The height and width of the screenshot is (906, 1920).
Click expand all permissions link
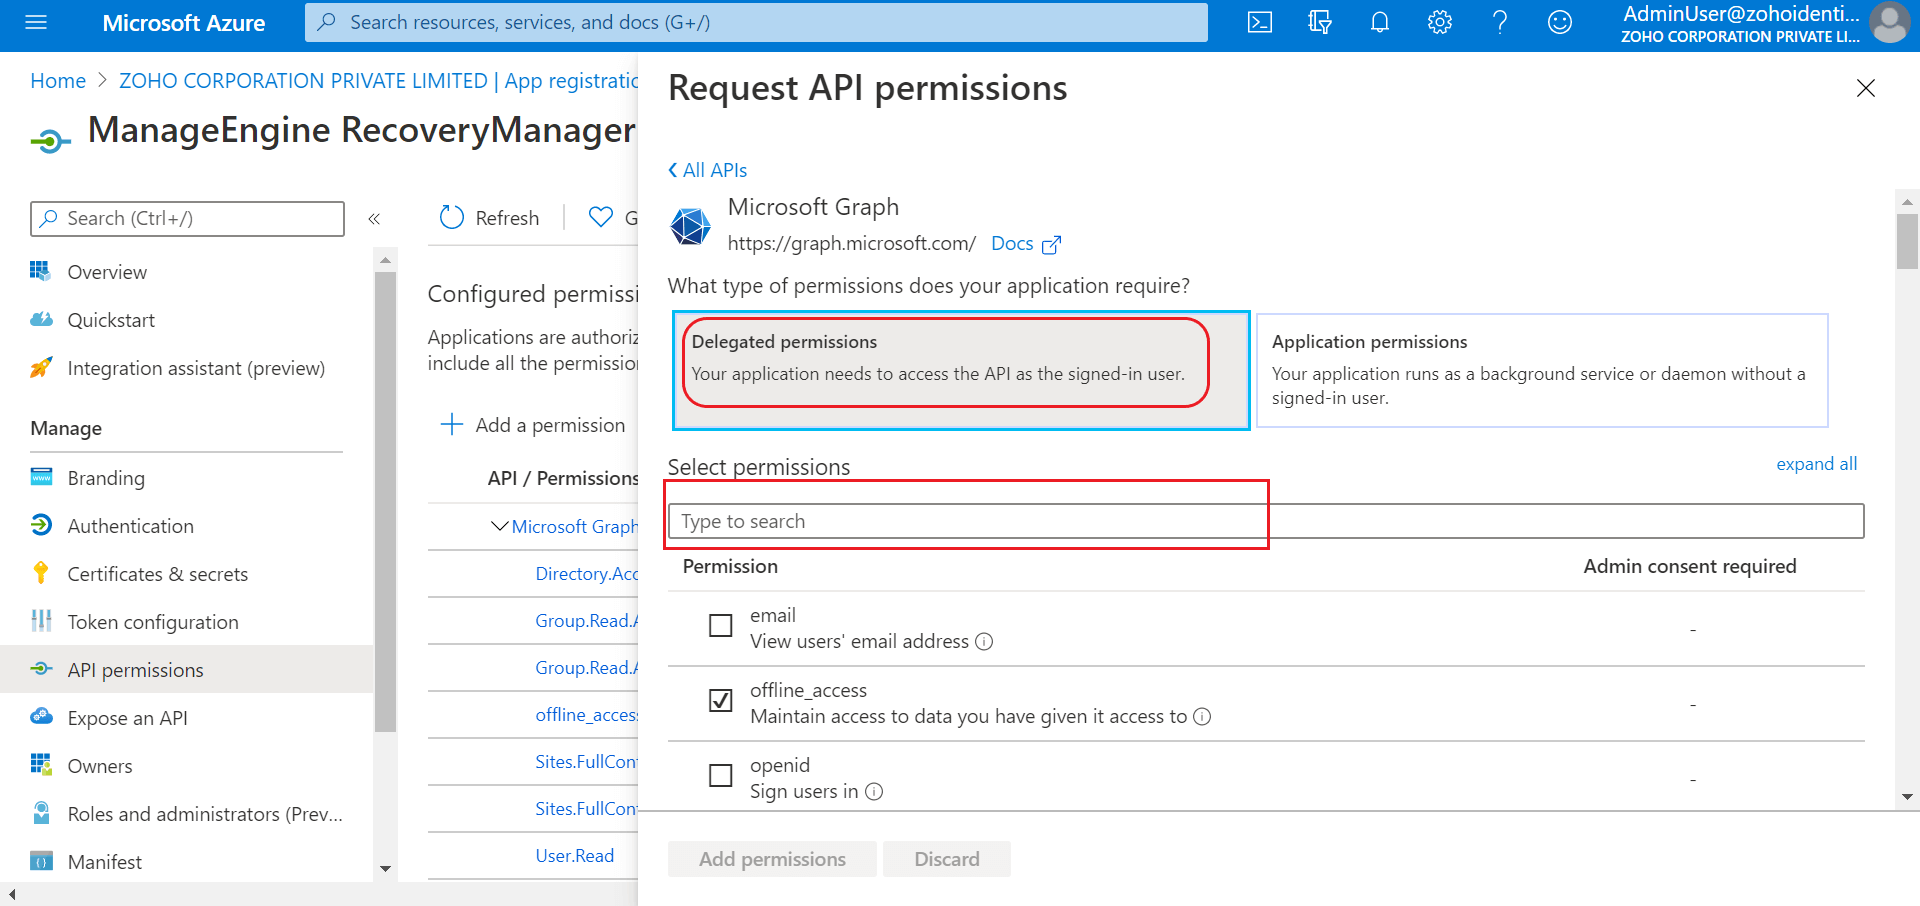tap(1816, 464)
